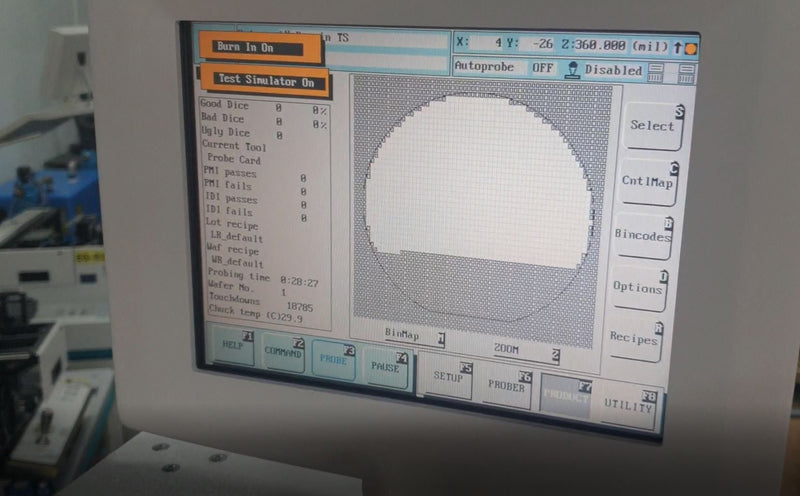The width and height of the screenshot is (800, 496).
Task: Click the Disabled inker status text
Action: click(613, 70)
